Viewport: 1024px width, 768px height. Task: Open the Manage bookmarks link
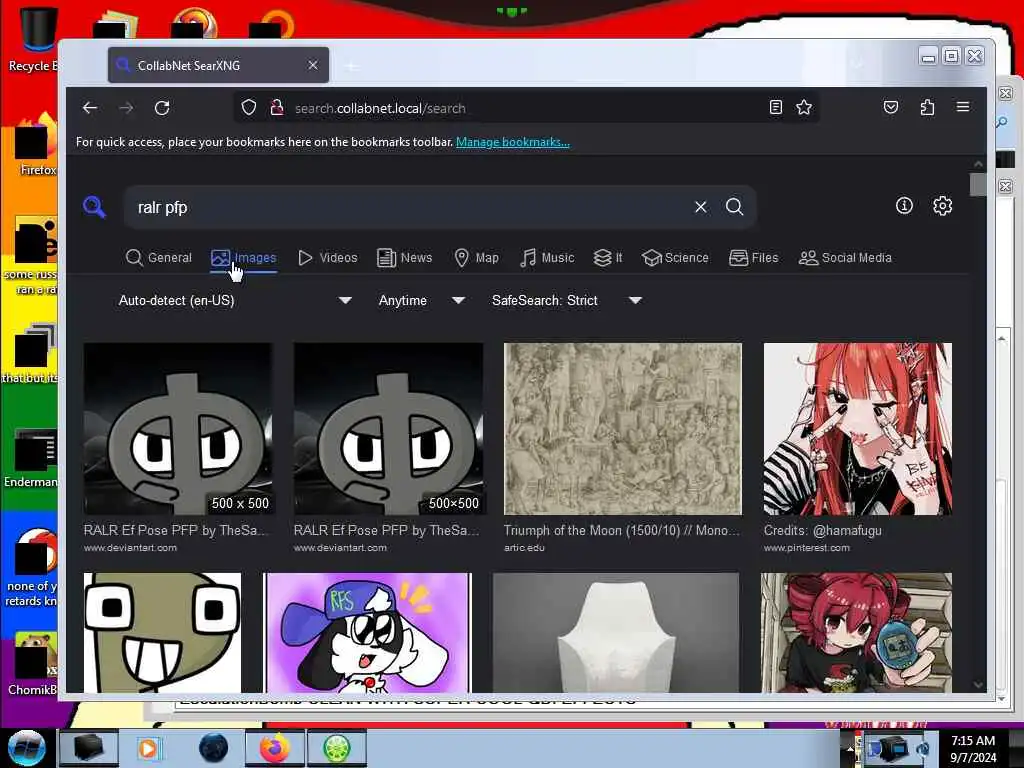coord(513,142)
